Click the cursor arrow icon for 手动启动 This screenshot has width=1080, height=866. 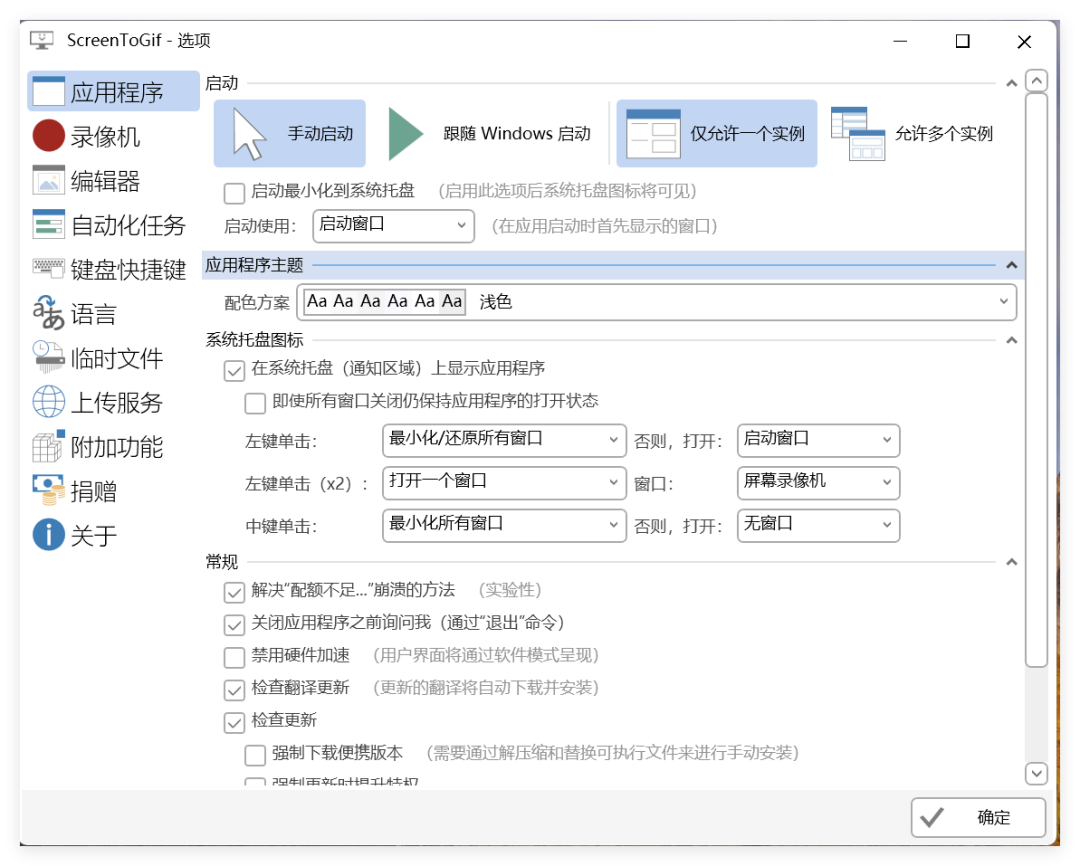[249, 134]
